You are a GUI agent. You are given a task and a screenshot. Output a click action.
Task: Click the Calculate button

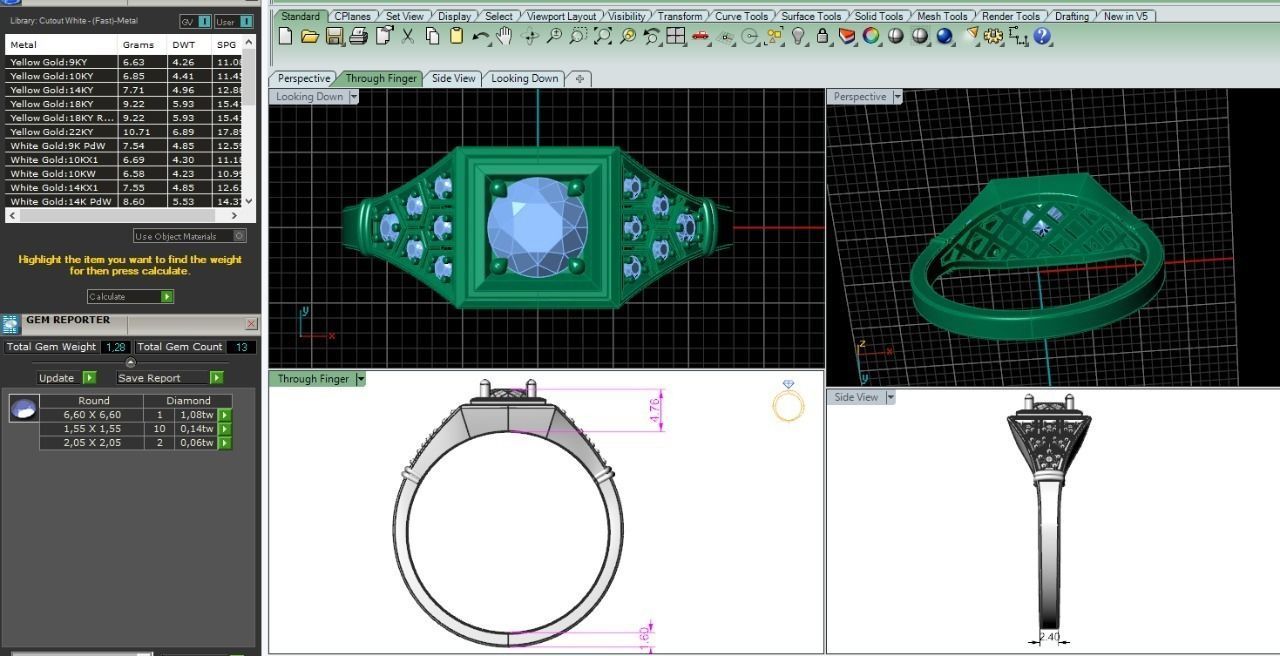[130, 296]
